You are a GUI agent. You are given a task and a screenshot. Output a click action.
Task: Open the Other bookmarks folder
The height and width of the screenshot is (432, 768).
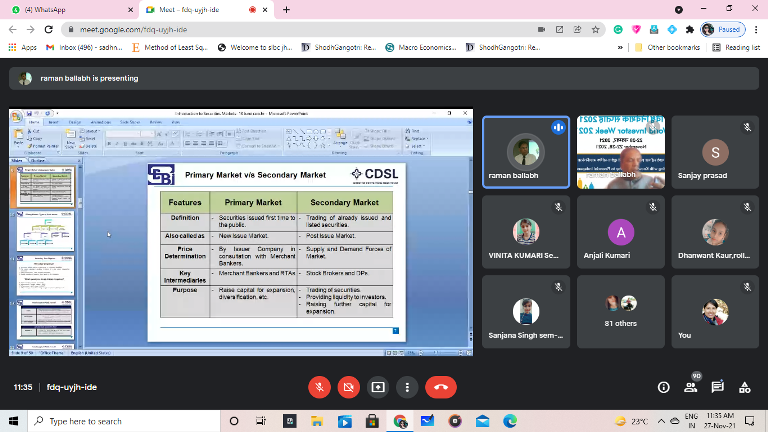[x=667, y=48]
